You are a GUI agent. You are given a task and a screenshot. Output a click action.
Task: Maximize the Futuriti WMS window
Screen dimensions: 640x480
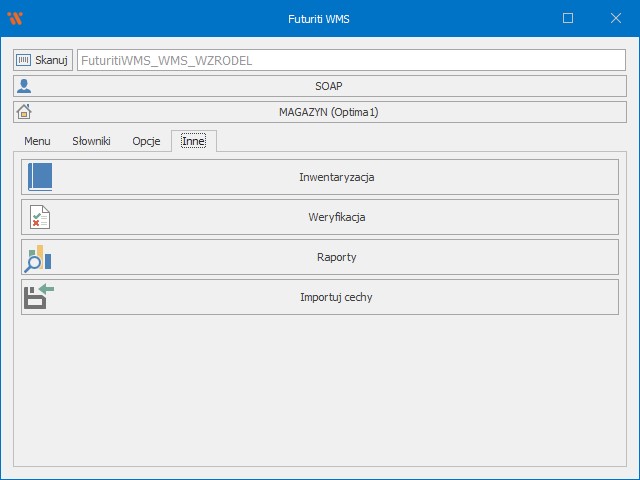tap(568, 18)
